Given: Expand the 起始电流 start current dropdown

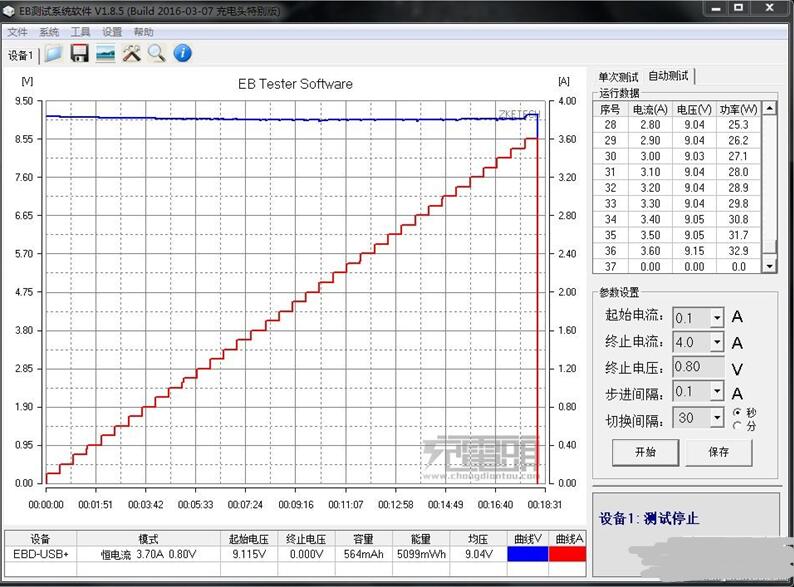Looking at the screenshot, I should tap(716, 318).
